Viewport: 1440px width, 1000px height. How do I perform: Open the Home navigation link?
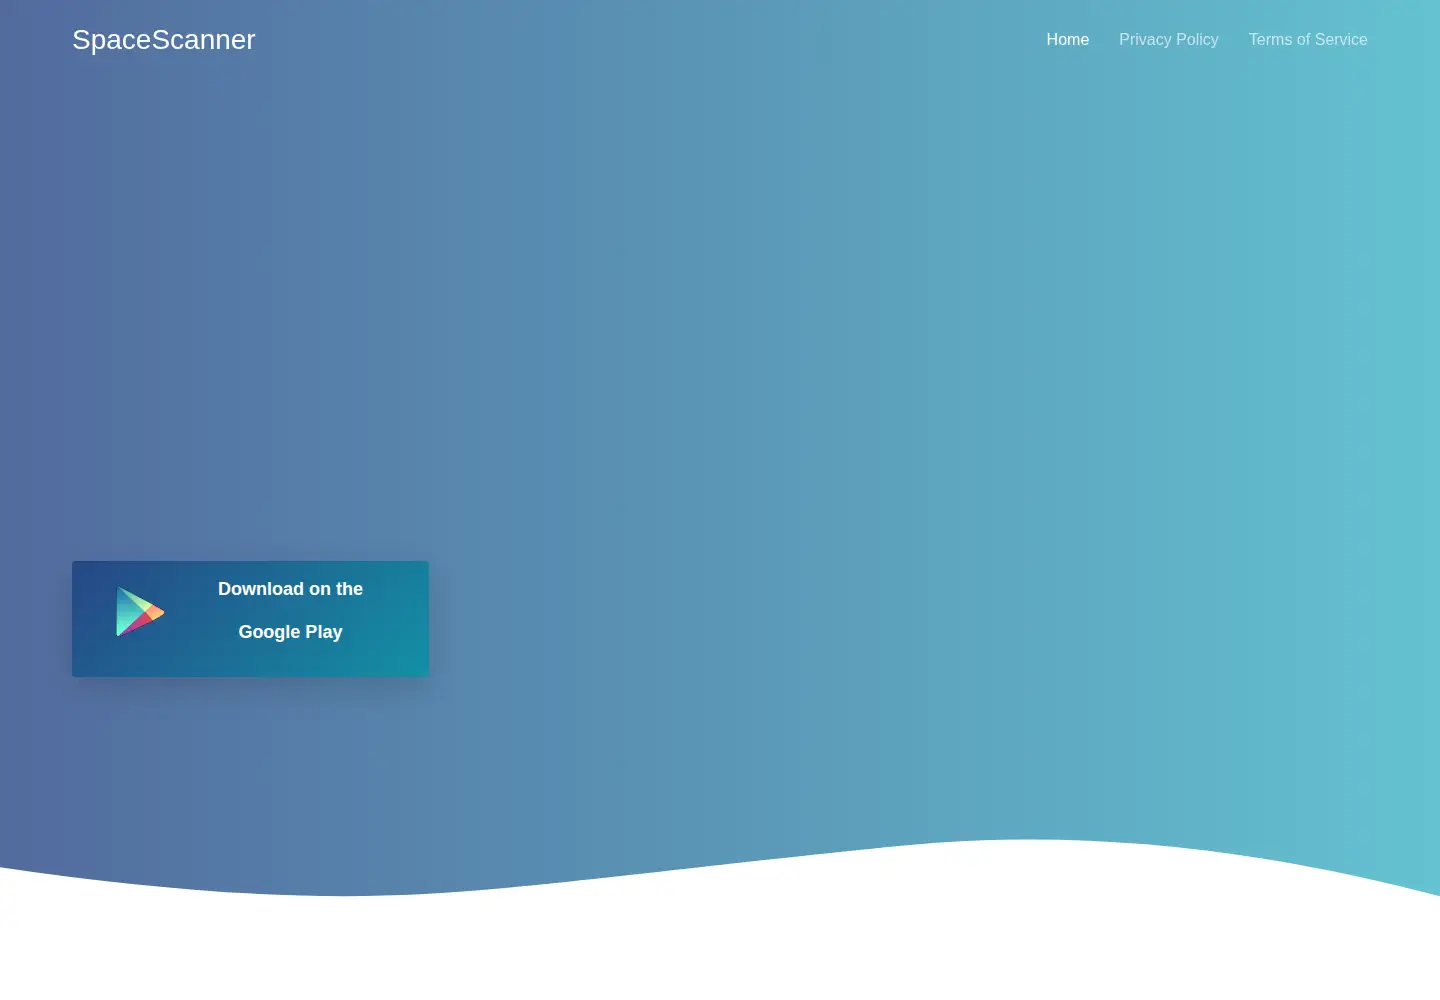pos(1067,40)
